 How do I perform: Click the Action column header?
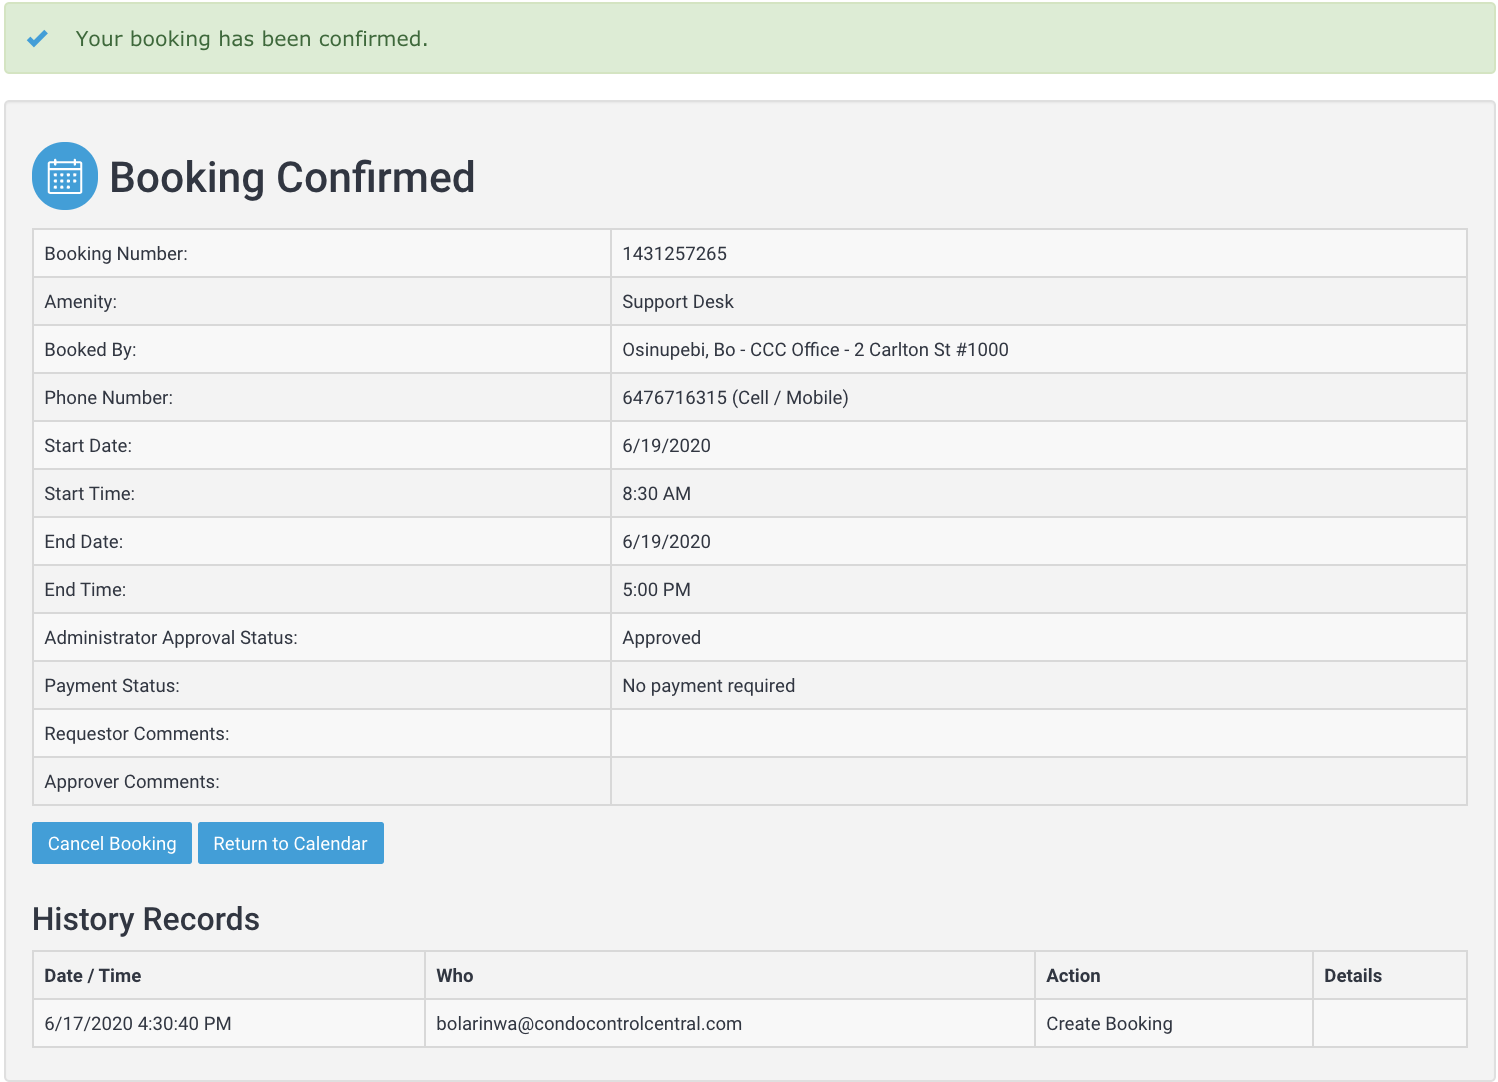[x=1073, y=976]
